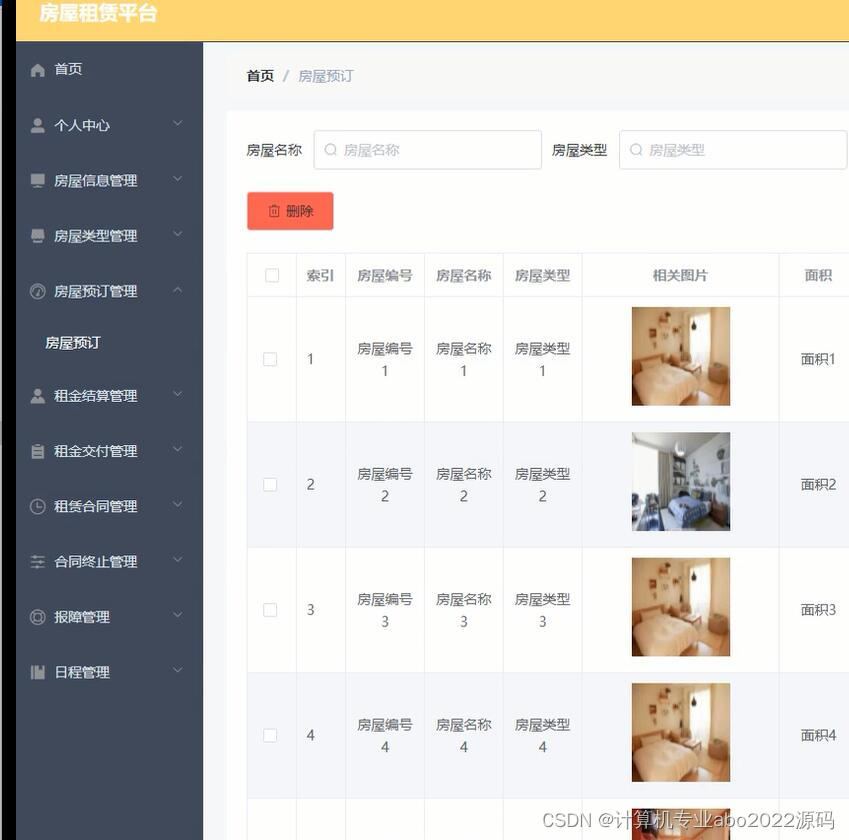Click the 房屋名称 2 cell
849x840 pixels.
click(464, 484)
